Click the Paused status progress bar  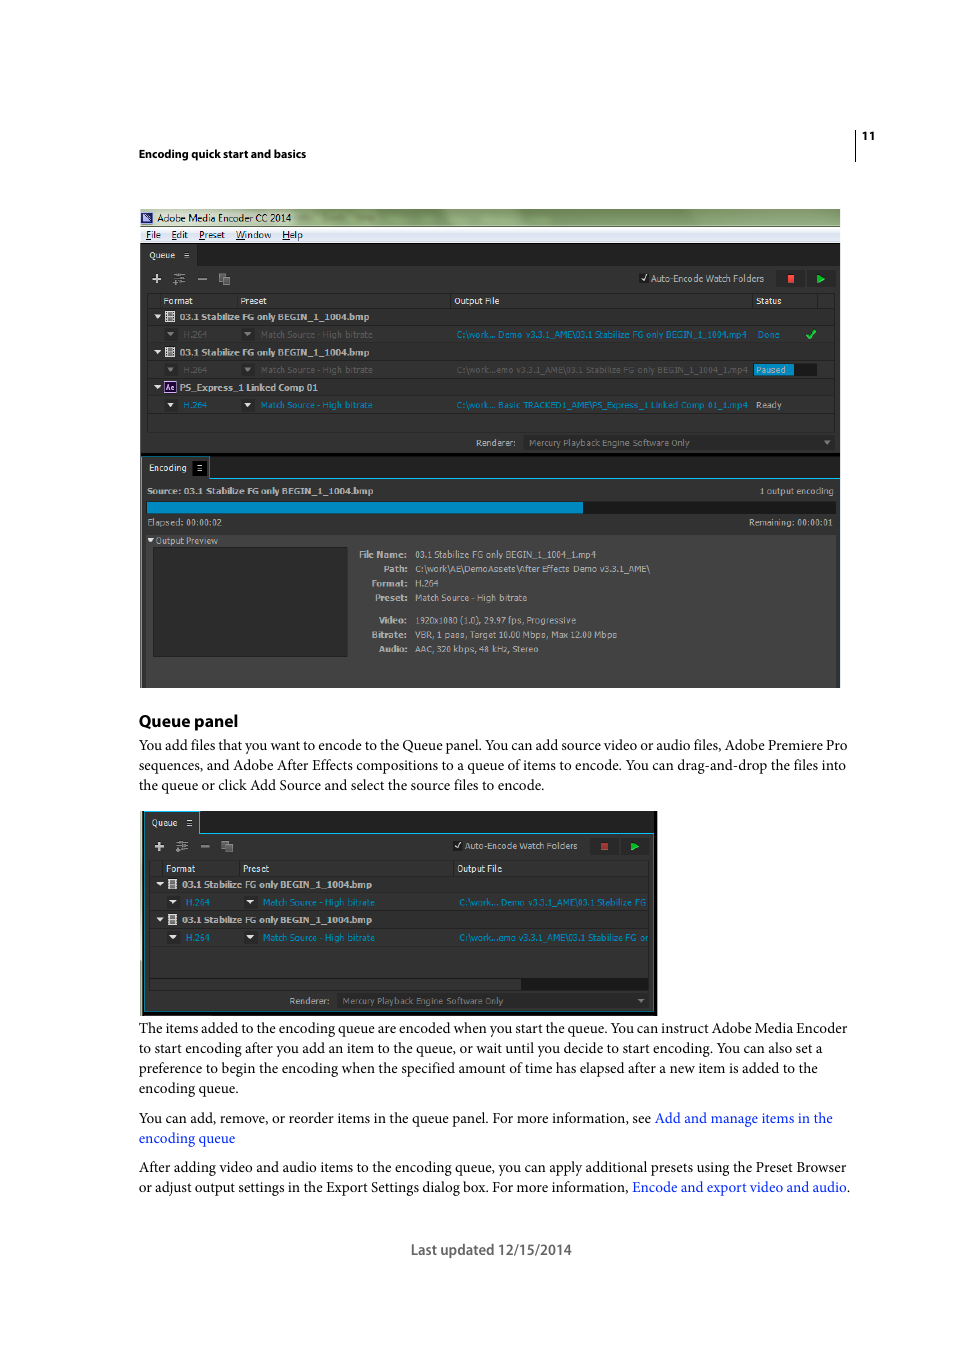785,370
